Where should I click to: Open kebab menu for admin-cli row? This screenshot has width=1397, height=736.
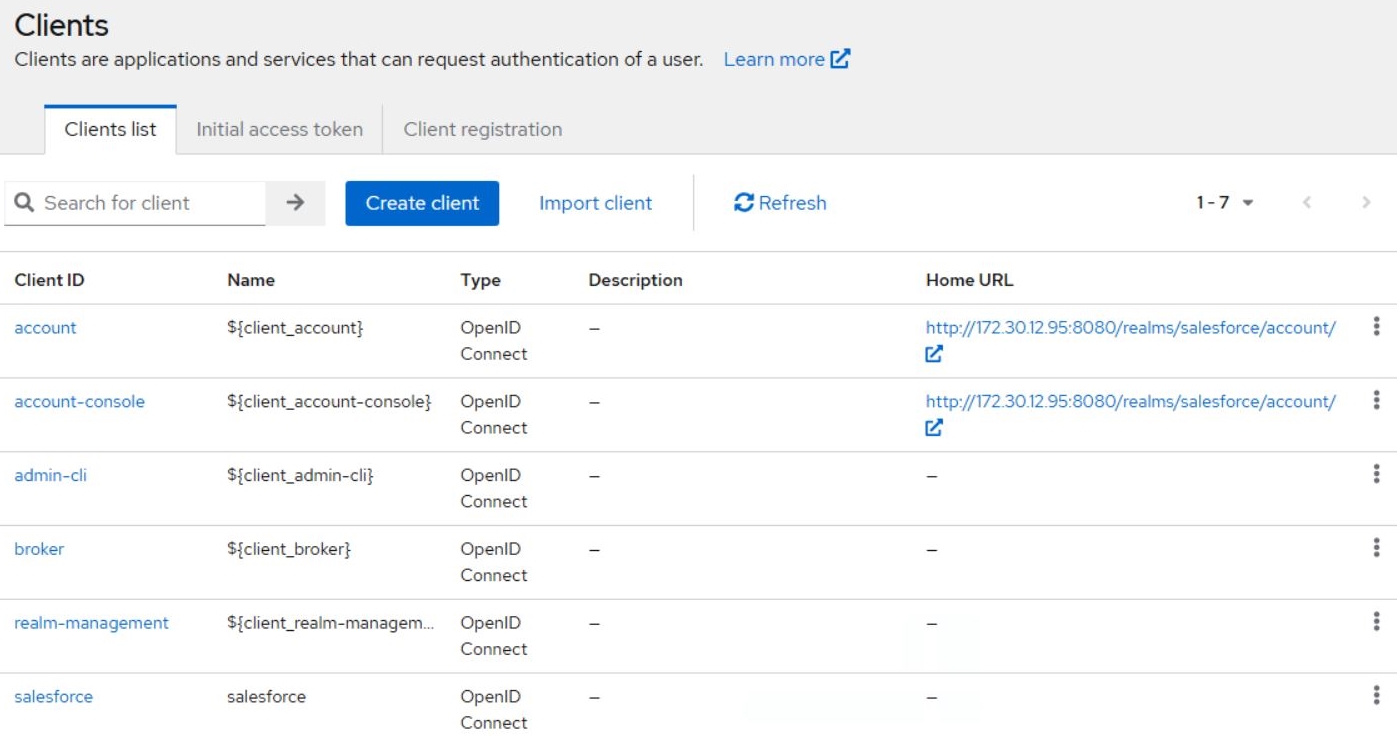point(1376,475)
